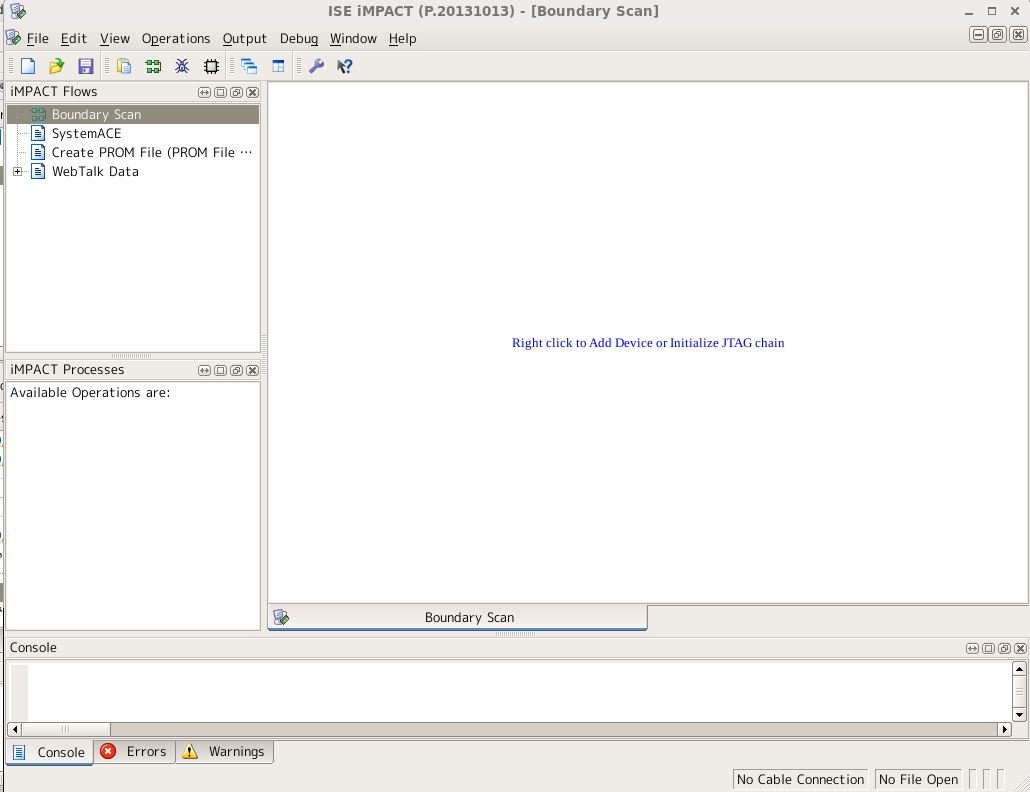Switch to the Warnings tab
The image size is (1030, 792).
coord(225,752)
